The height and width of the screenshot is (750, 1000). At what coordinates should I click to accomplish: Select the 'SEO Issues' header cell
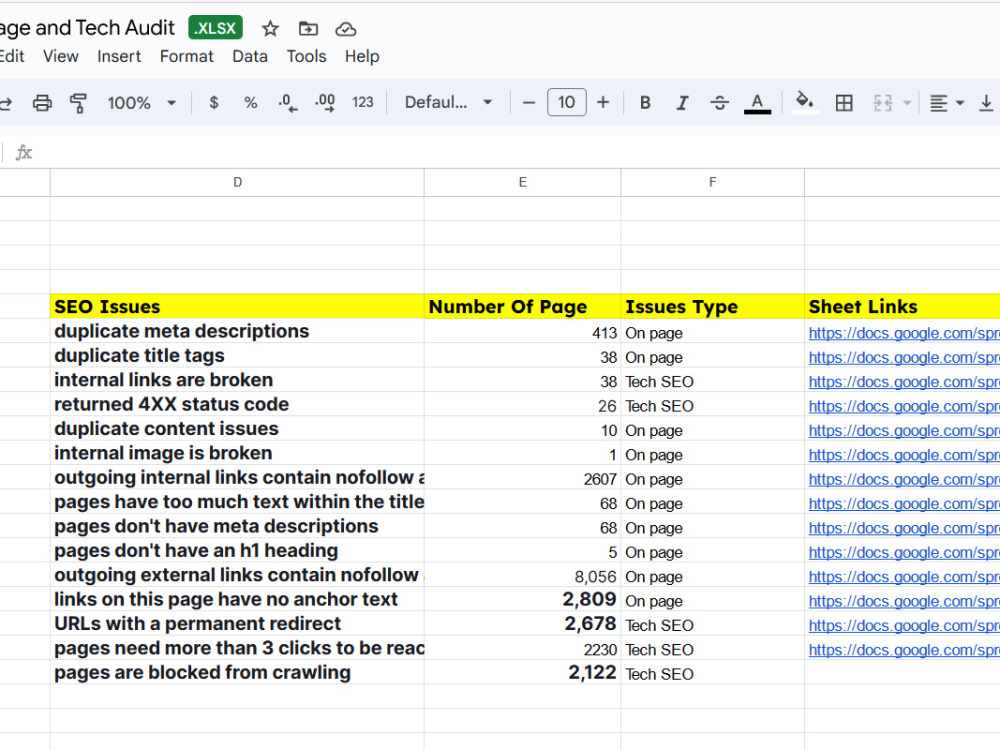click(x=237, y=307)
